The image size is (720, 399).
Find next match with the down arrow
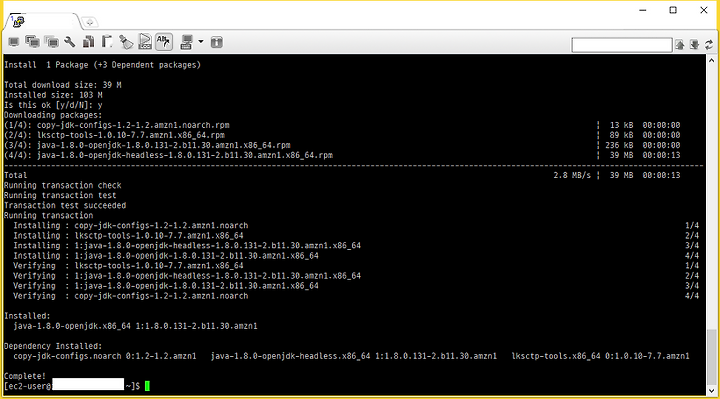point(694,45)
